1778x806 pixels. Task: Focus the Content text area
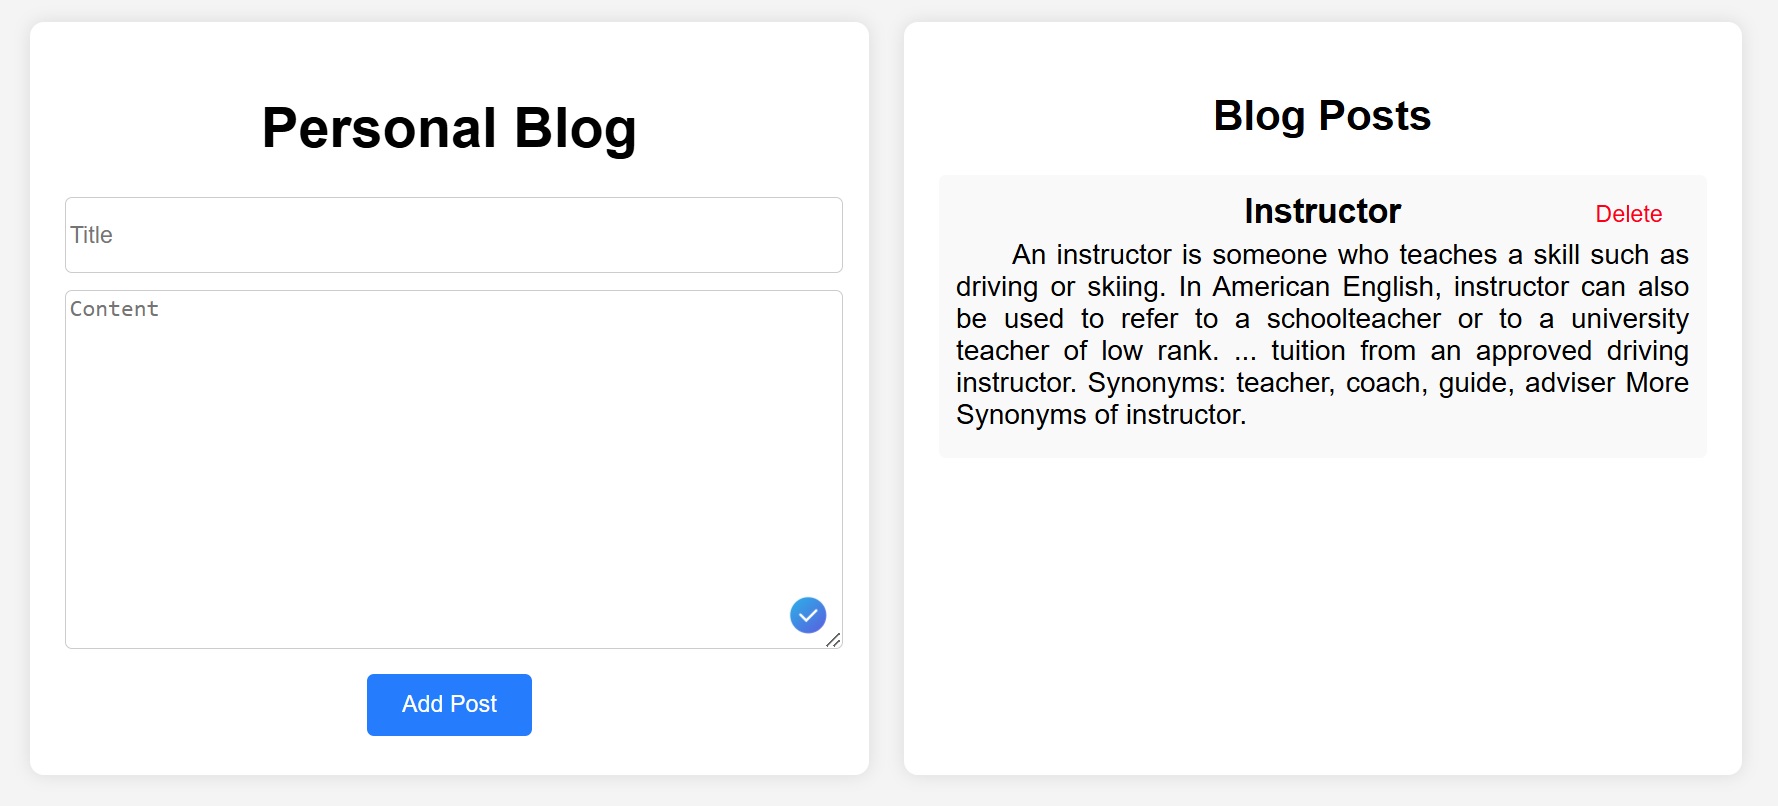[x=454, y=469]
